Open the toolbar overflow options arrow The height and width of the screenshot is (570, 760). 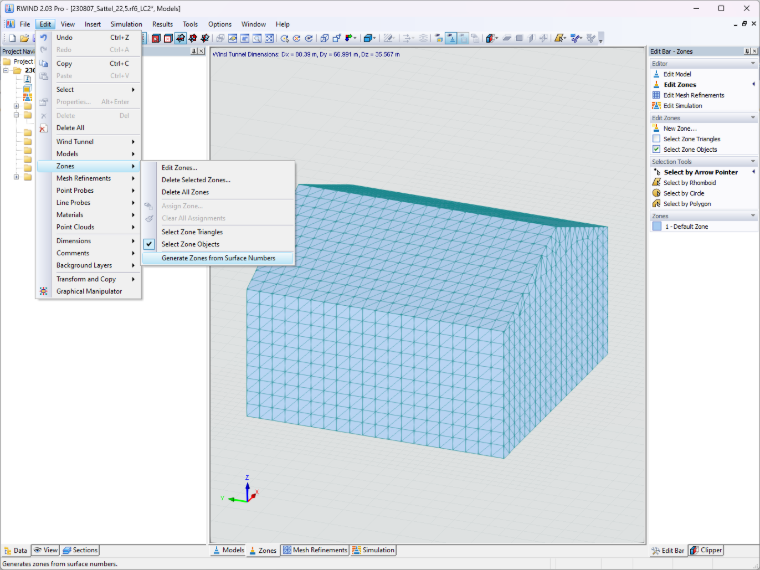(601, 39)
